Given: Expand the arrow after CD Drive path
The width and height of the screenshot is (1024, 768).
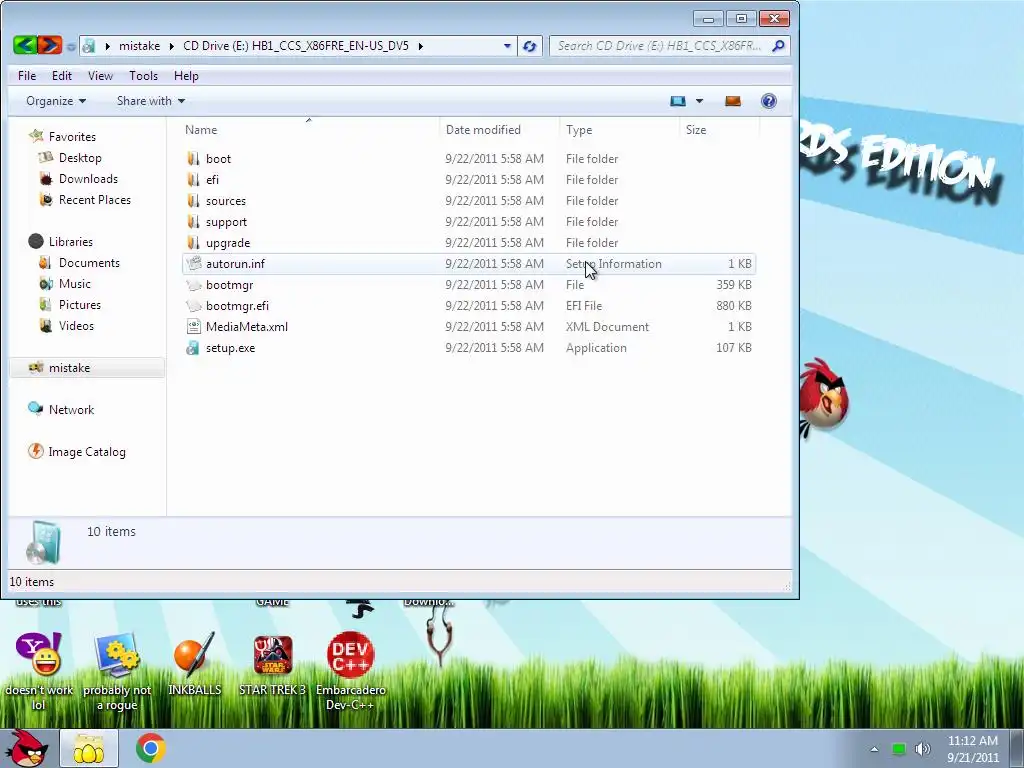Looking at the screenshot, I should point(421,46).
